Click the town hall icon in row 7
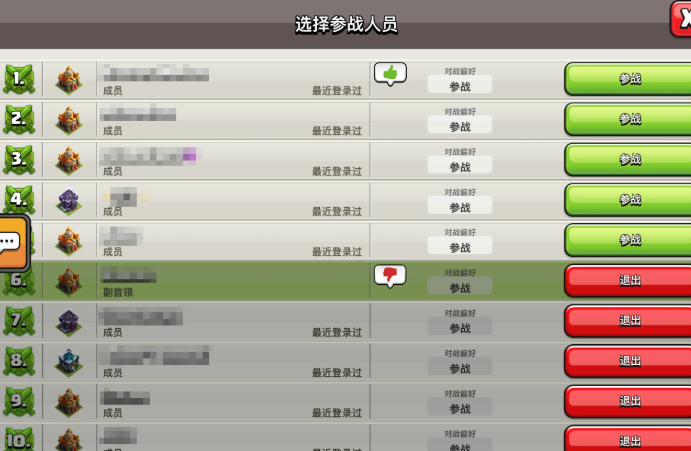 [x=69, y=322]
